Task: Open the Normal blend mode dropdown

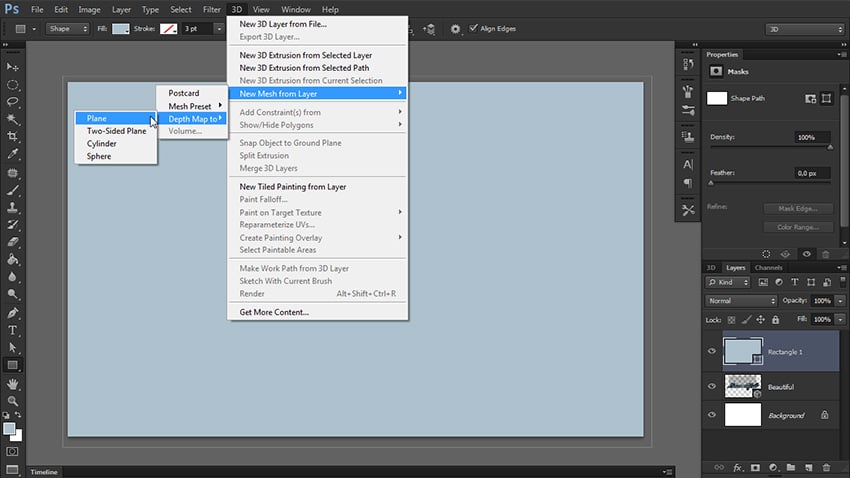Action: (741, 300)
